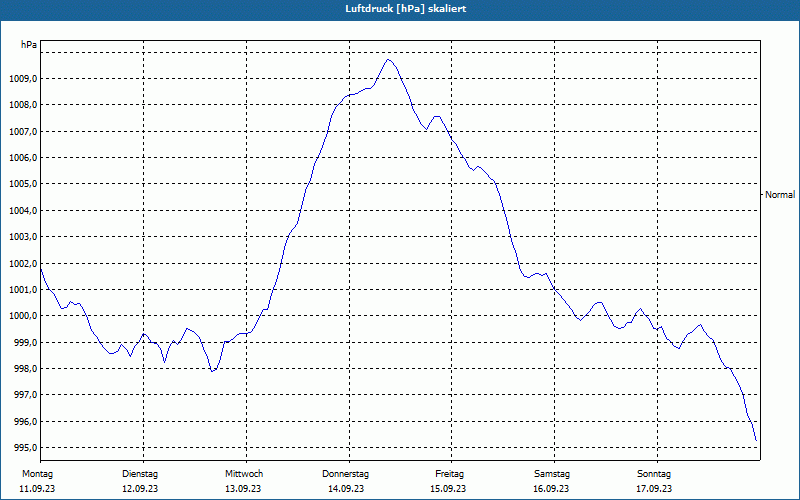Click the 999,0 axis value
This screenshot has width=800, height=500.
[25, 342]
